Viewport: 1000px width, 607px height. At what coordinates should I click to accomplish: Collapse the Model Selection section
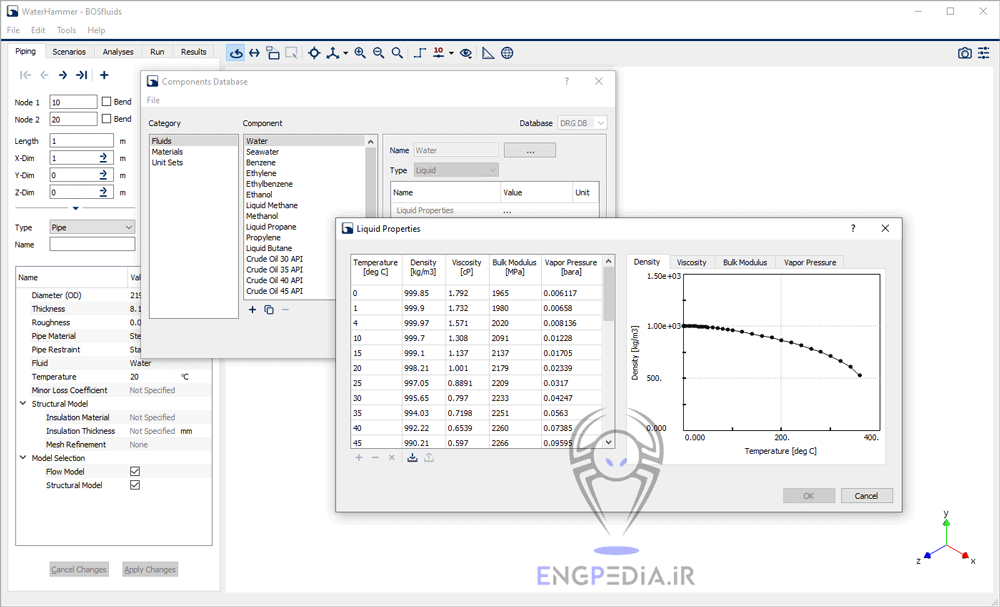point(23,458)
